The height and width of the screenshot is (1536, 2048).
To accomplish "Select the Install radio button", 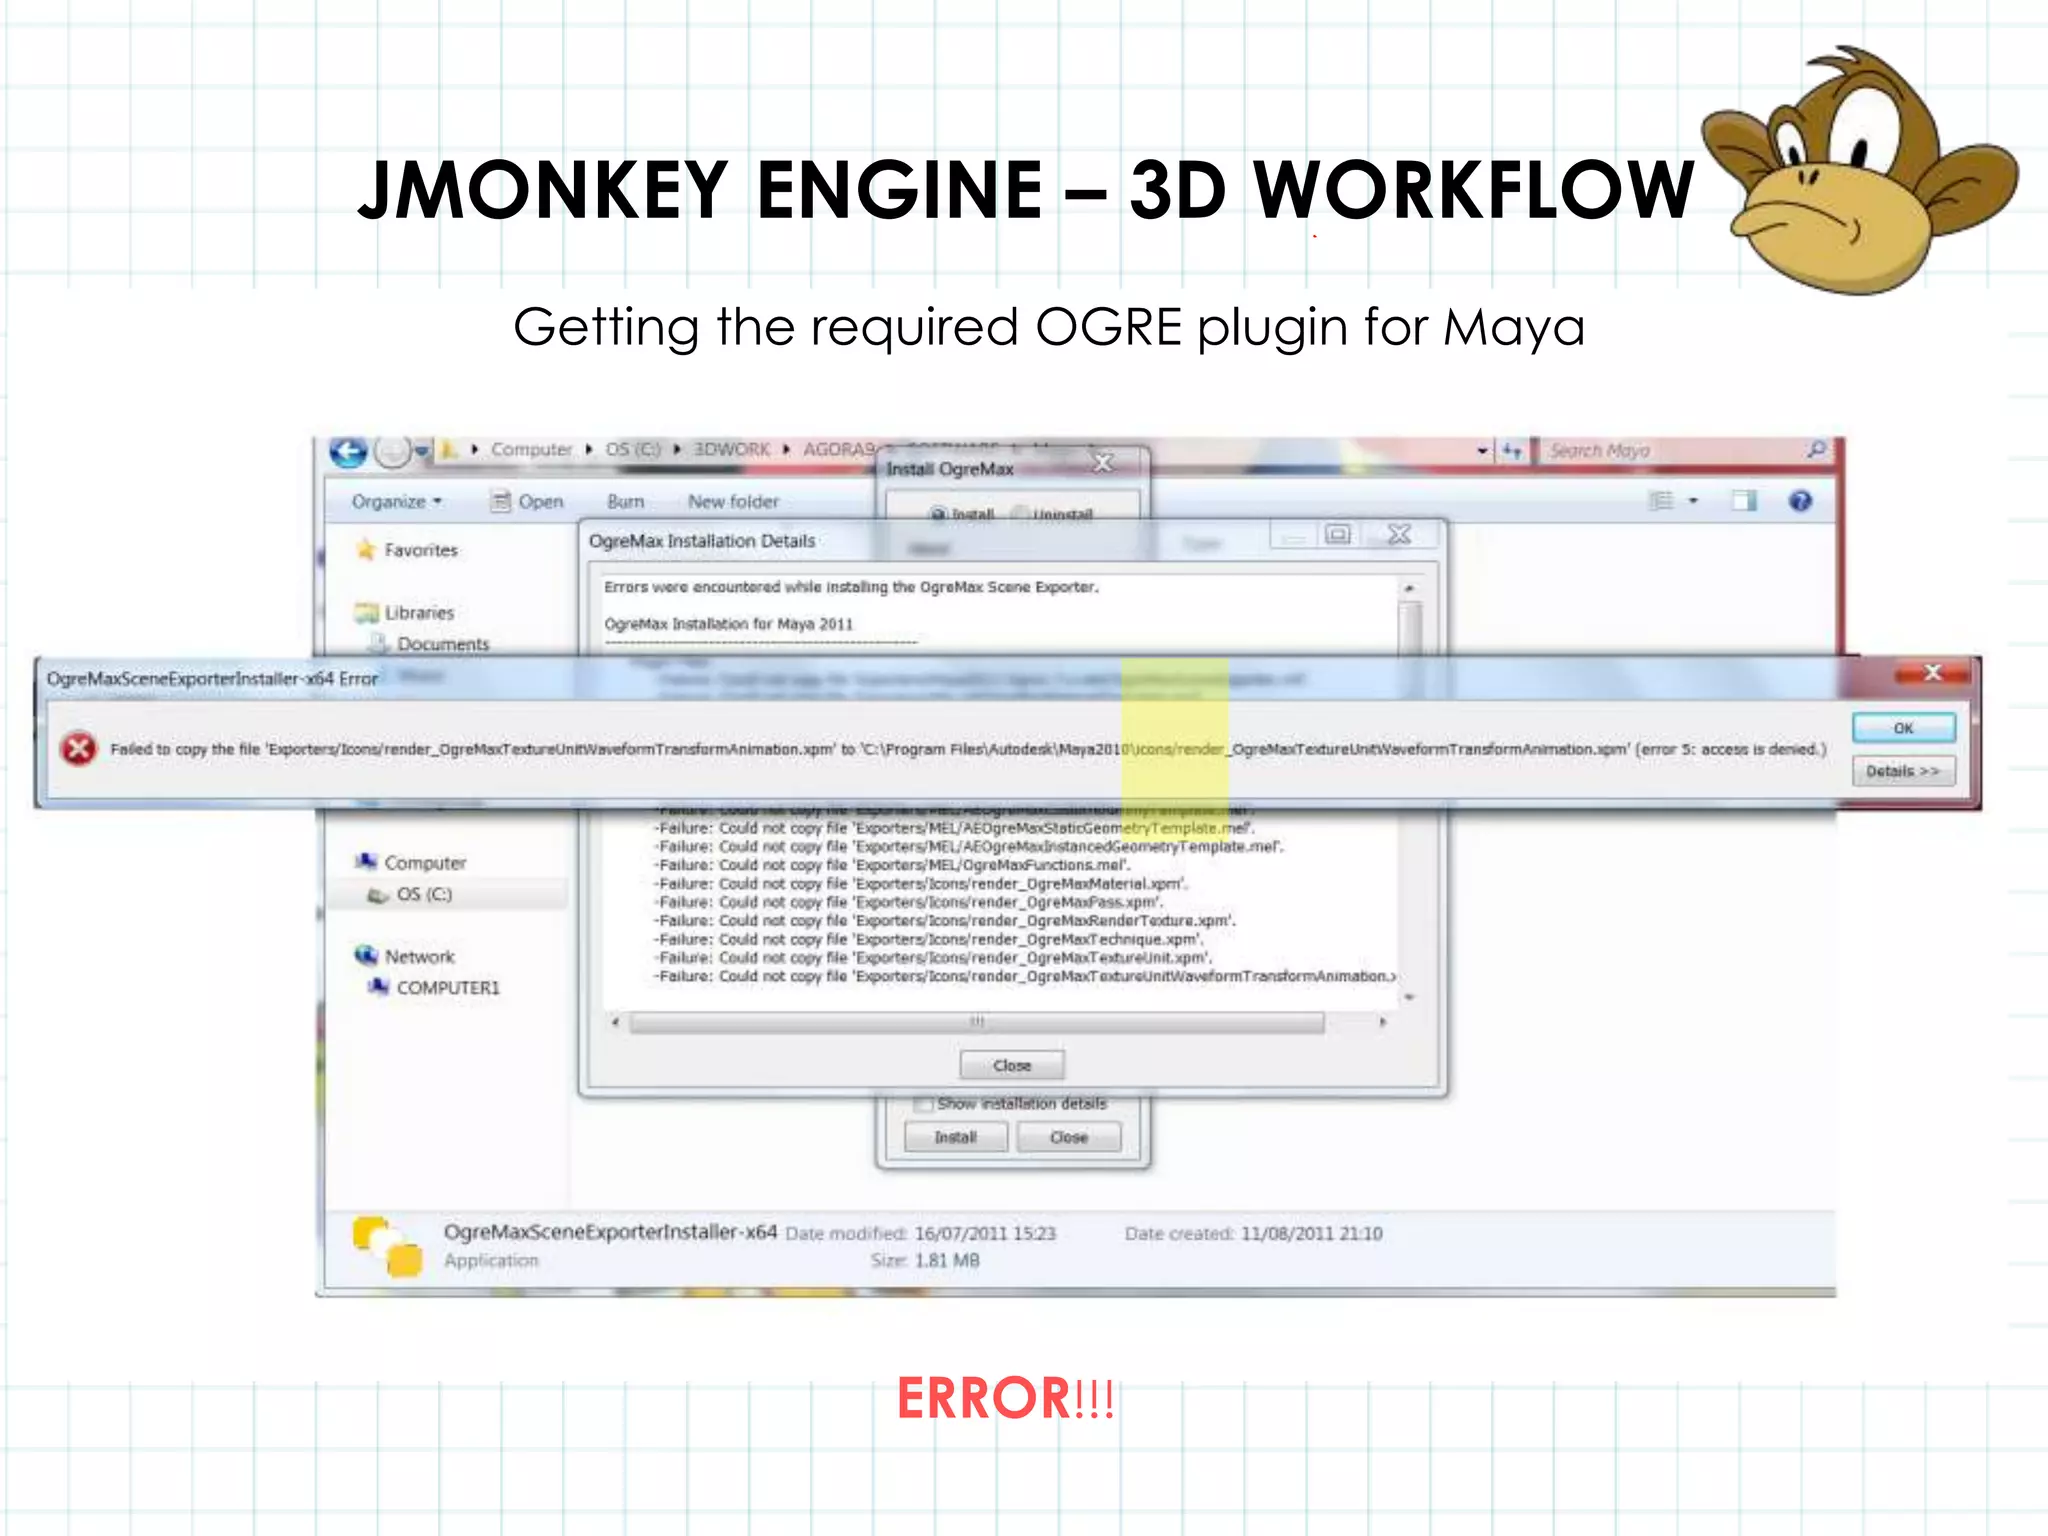I will pos(938,514).
